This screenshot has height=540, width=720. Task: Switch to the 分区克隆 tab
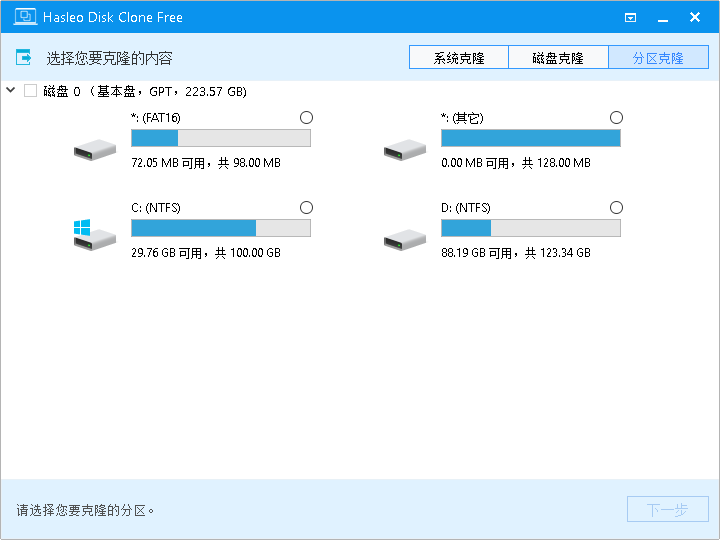pos(658,57)
